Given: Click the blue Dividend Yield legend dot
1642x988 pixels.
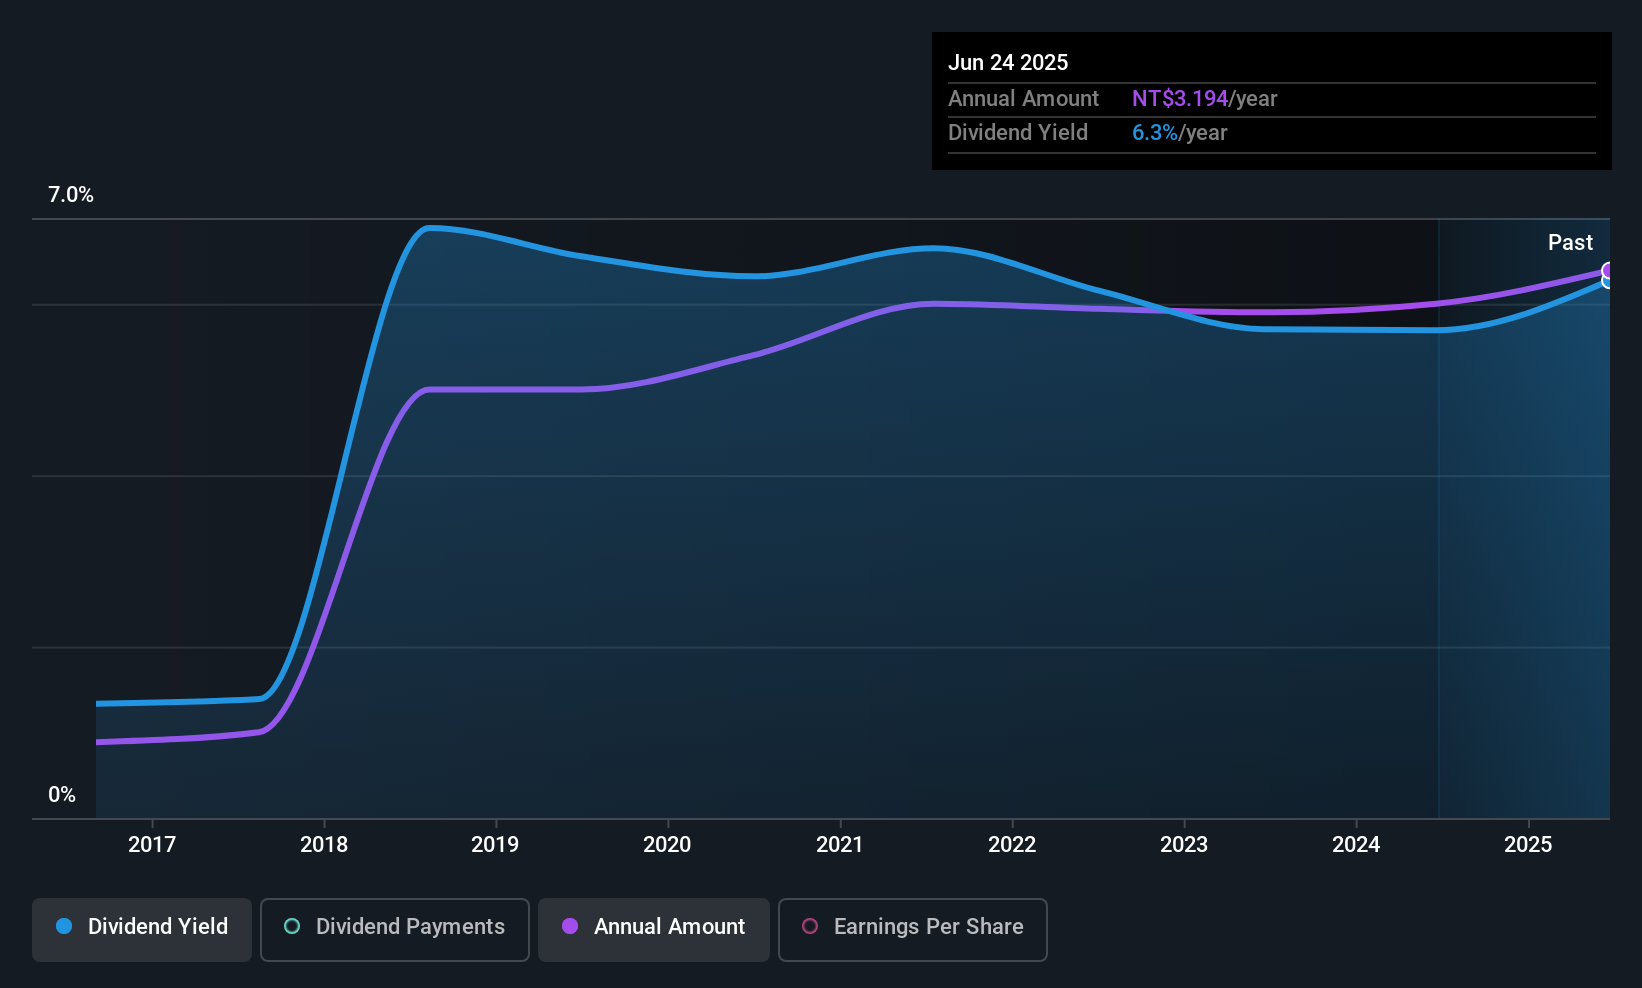Looking at the screenshot, I should [63, 927].
